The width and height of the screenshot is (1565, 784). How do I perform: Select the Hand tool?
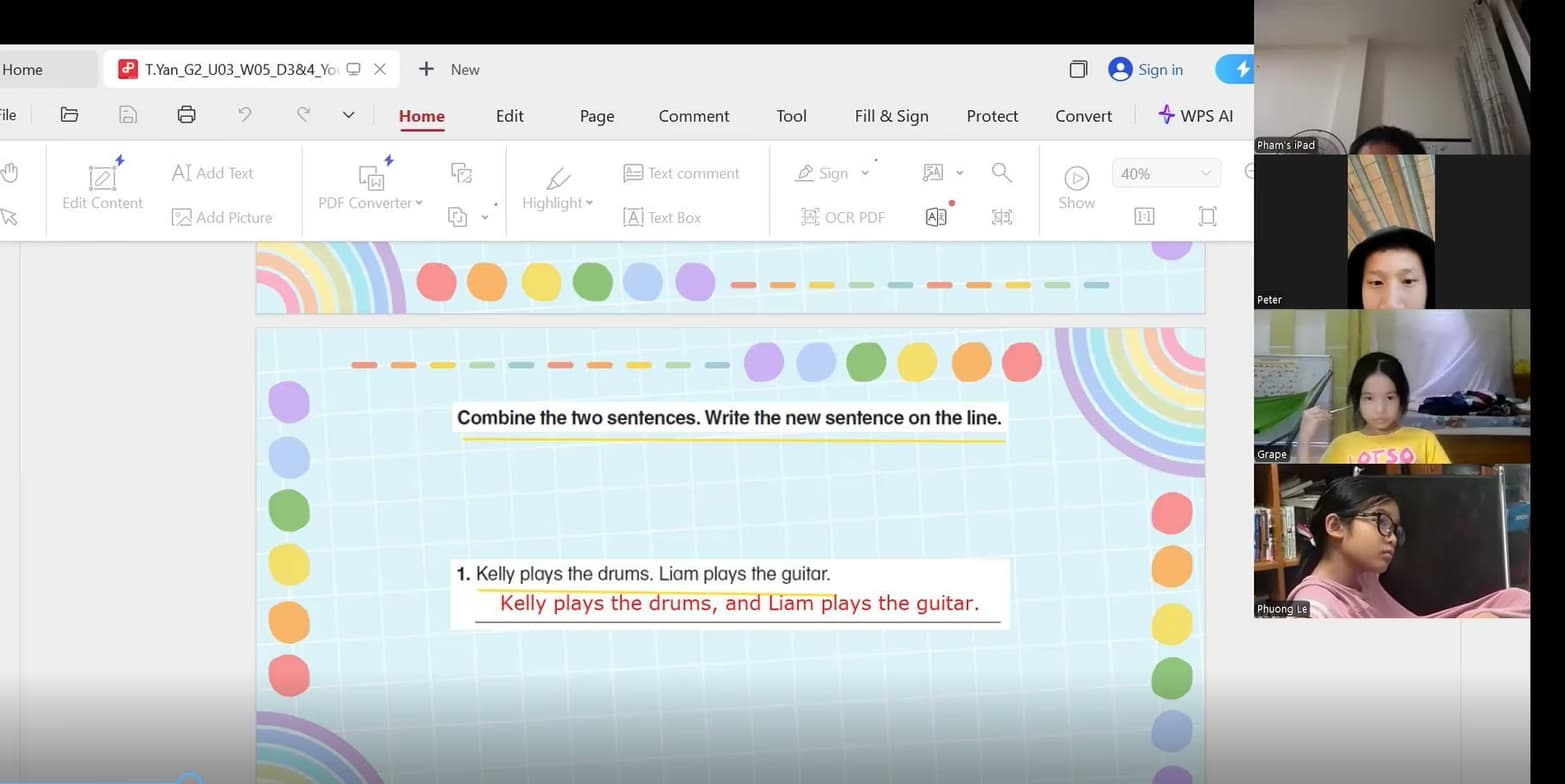[x=9, y=173]
